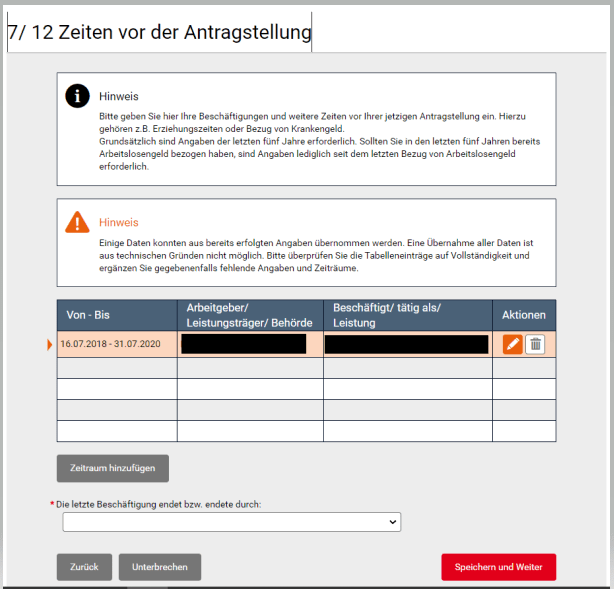The height and width of the screenshot is (589, 614).
Task: Click the trash can delete icon
Action: tap(535, 344)
